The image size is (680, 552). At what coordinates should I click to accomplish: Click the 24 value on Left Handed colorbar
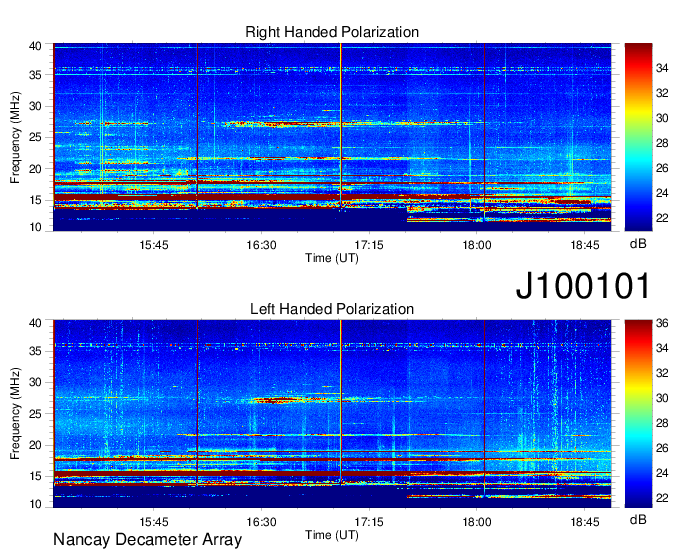(662, 473)
